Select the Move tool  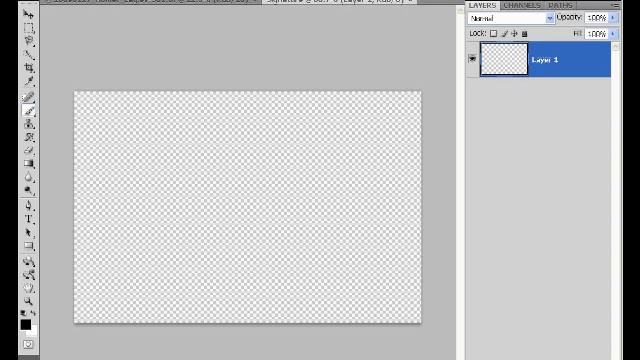(x=29, y=15)
